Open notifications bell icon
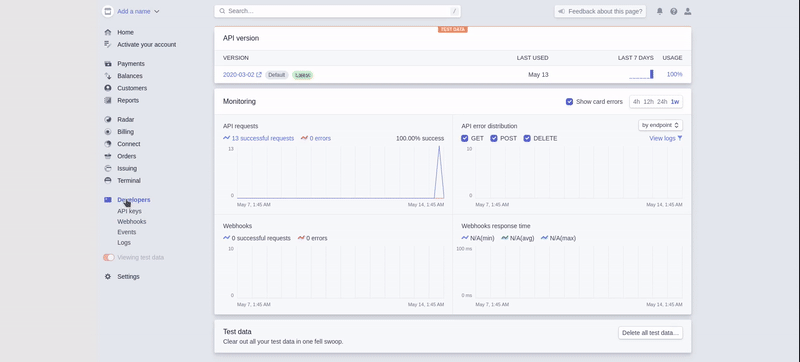 pos(660,11)
